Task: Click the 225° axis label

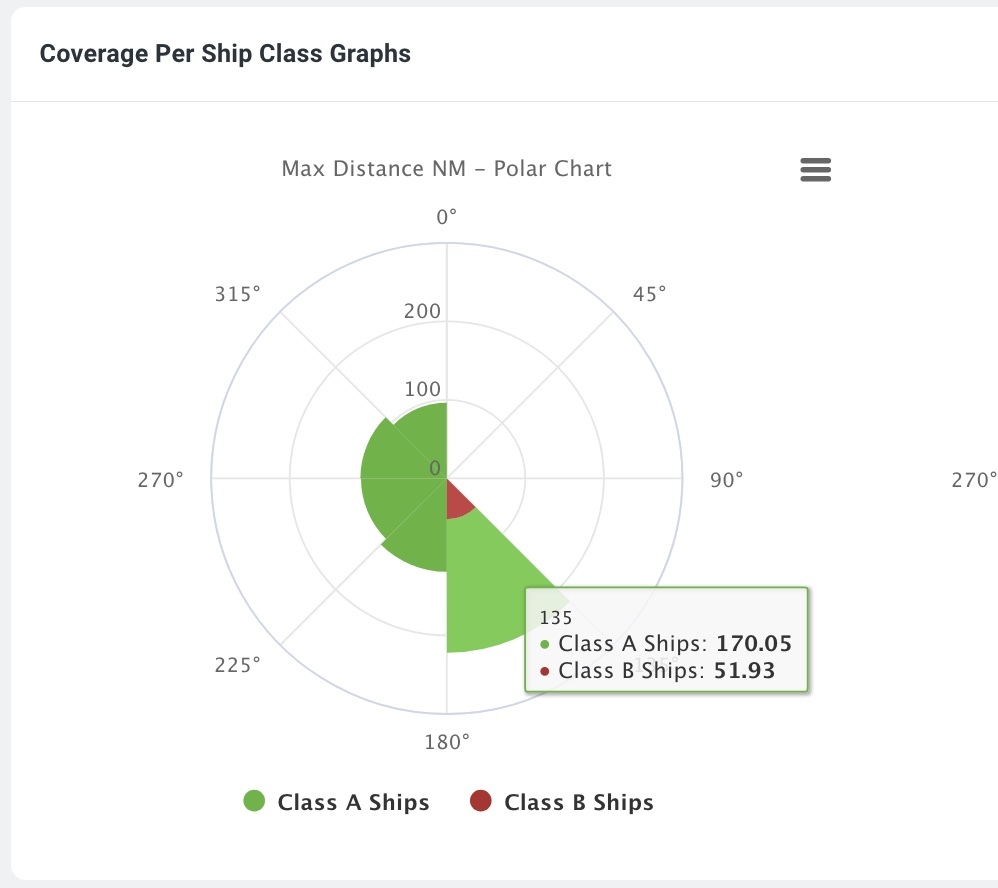Action: tap(237, 665)
